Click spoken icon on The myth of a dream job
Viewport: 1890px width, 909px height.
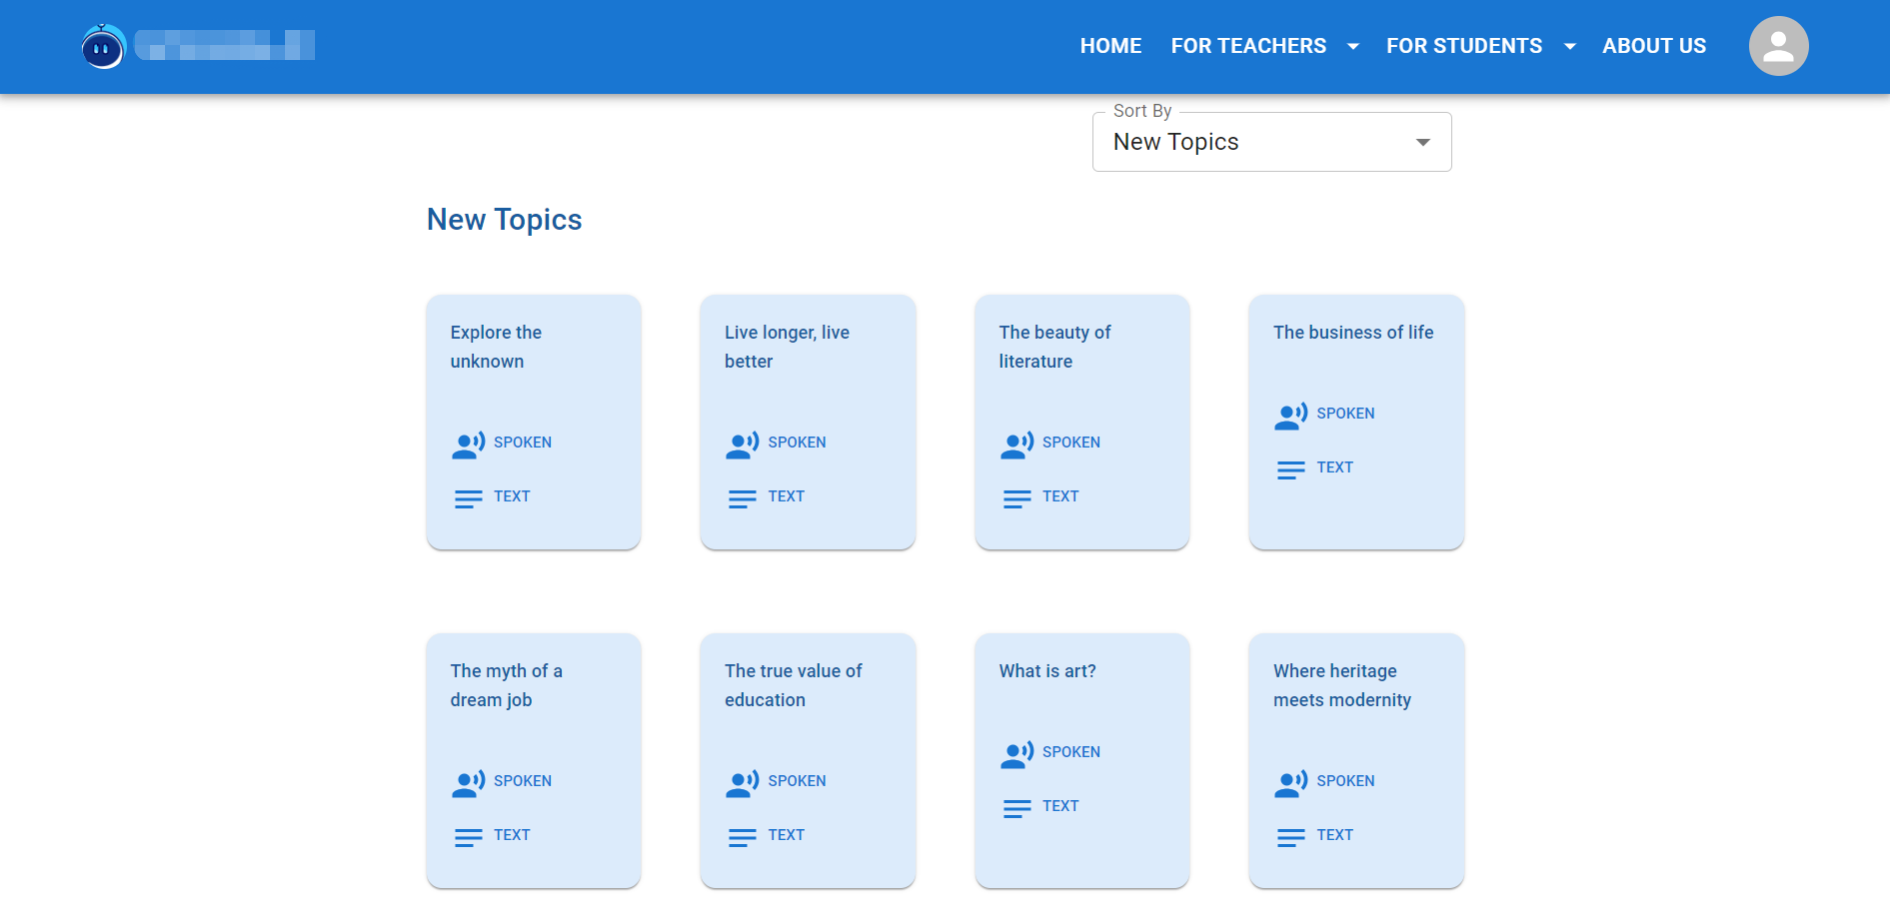(468, 783)
